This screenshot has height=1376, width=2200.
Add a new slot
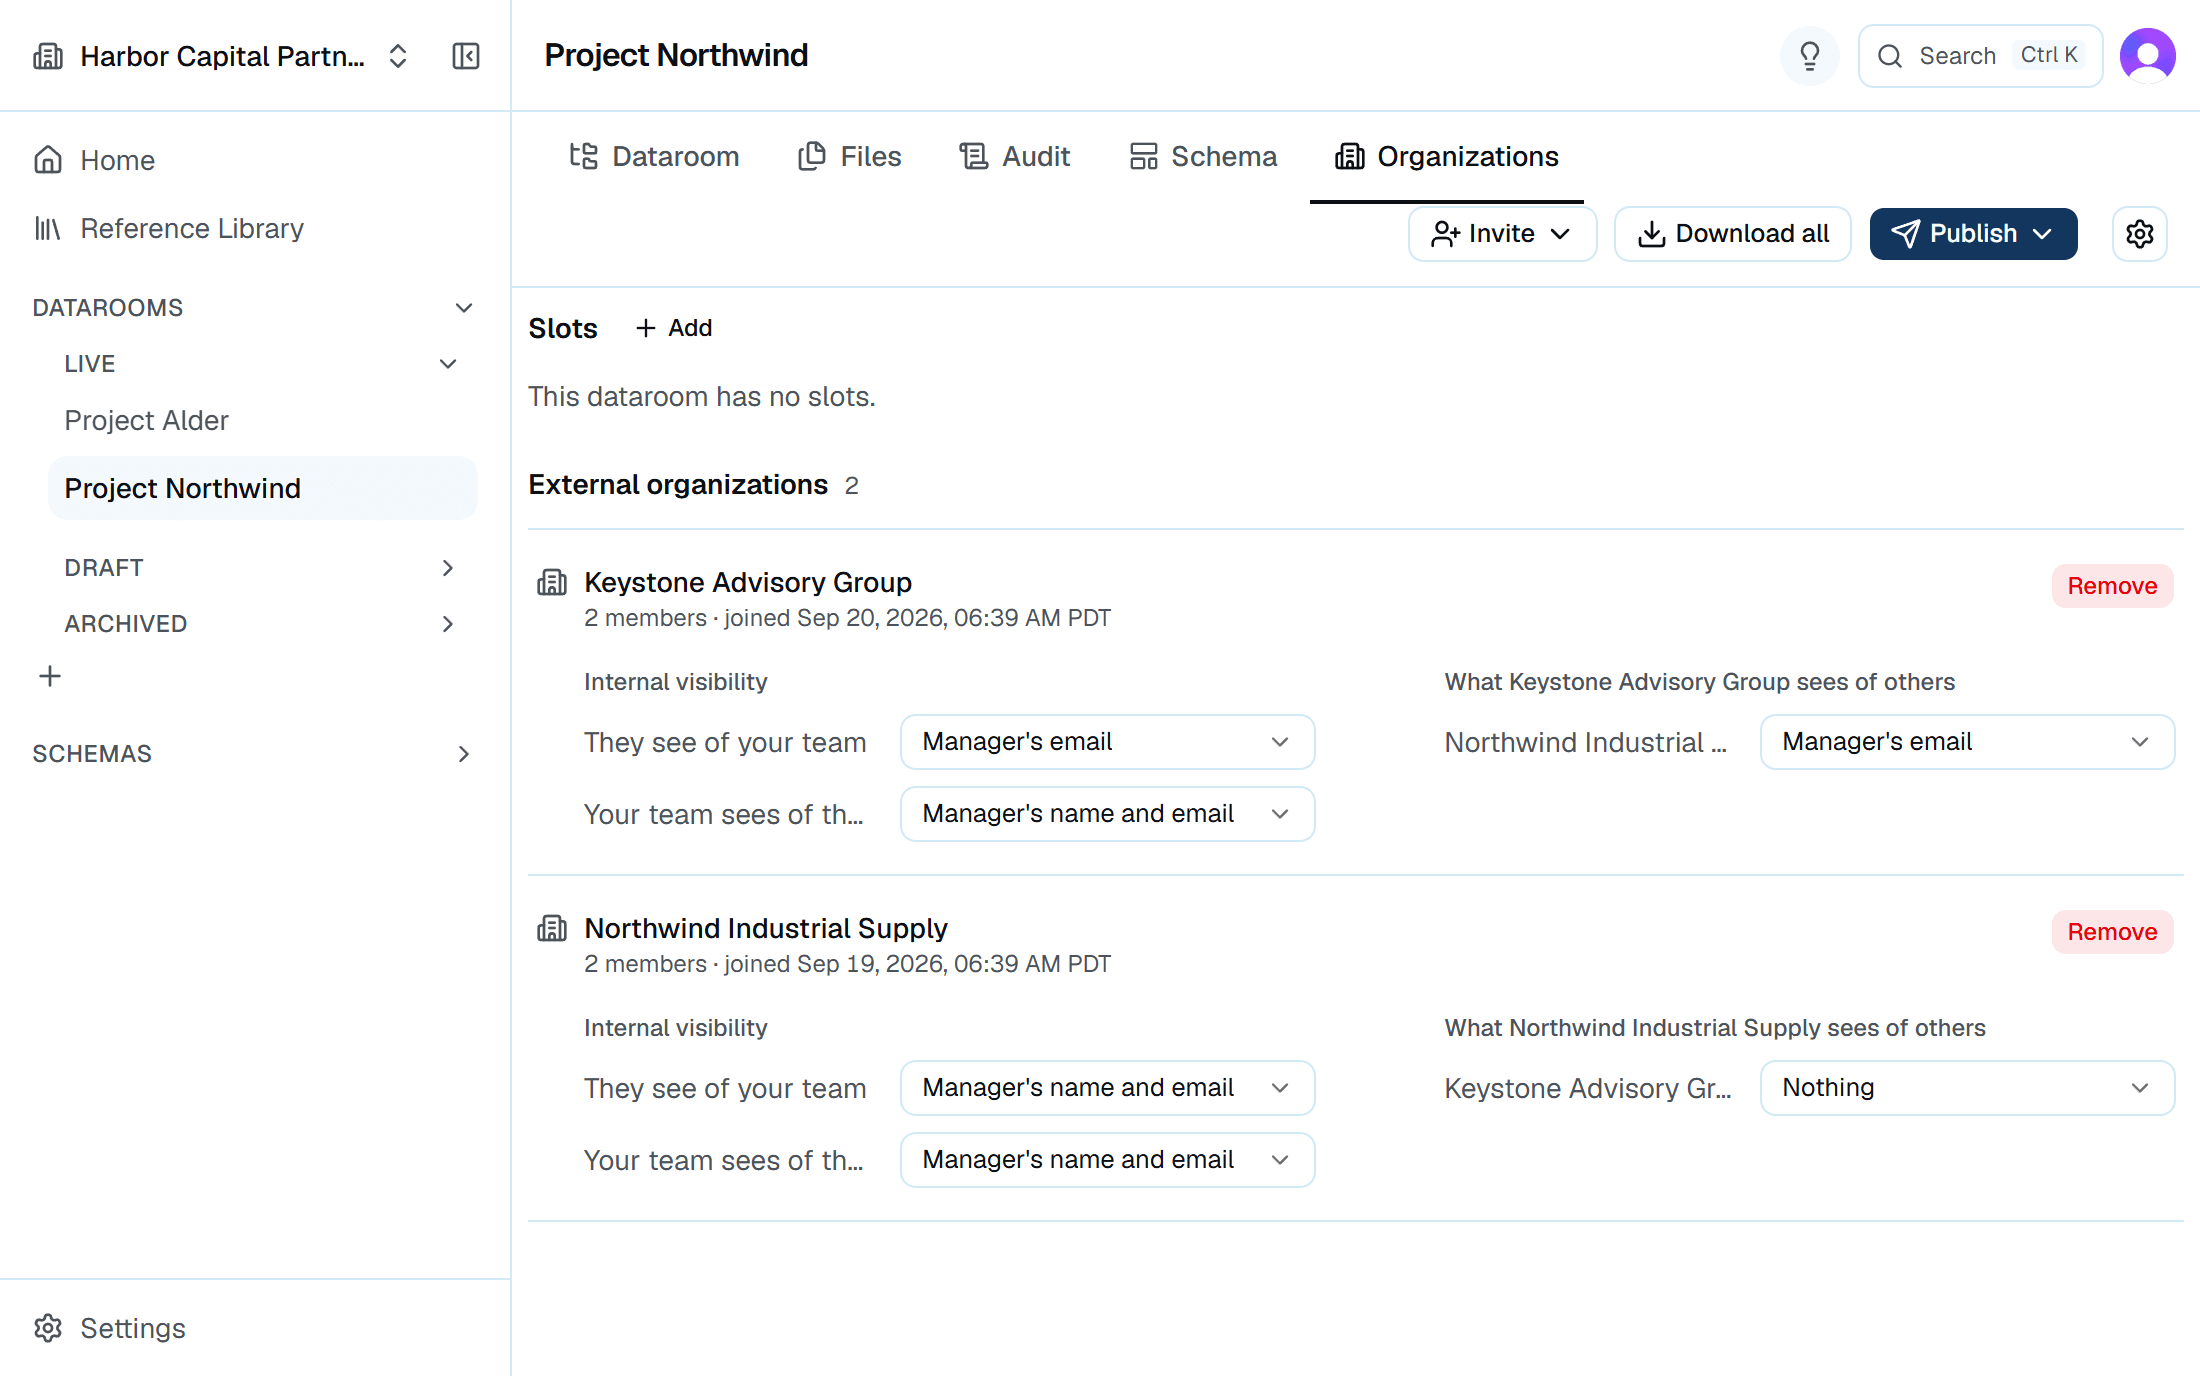[674, 328]
